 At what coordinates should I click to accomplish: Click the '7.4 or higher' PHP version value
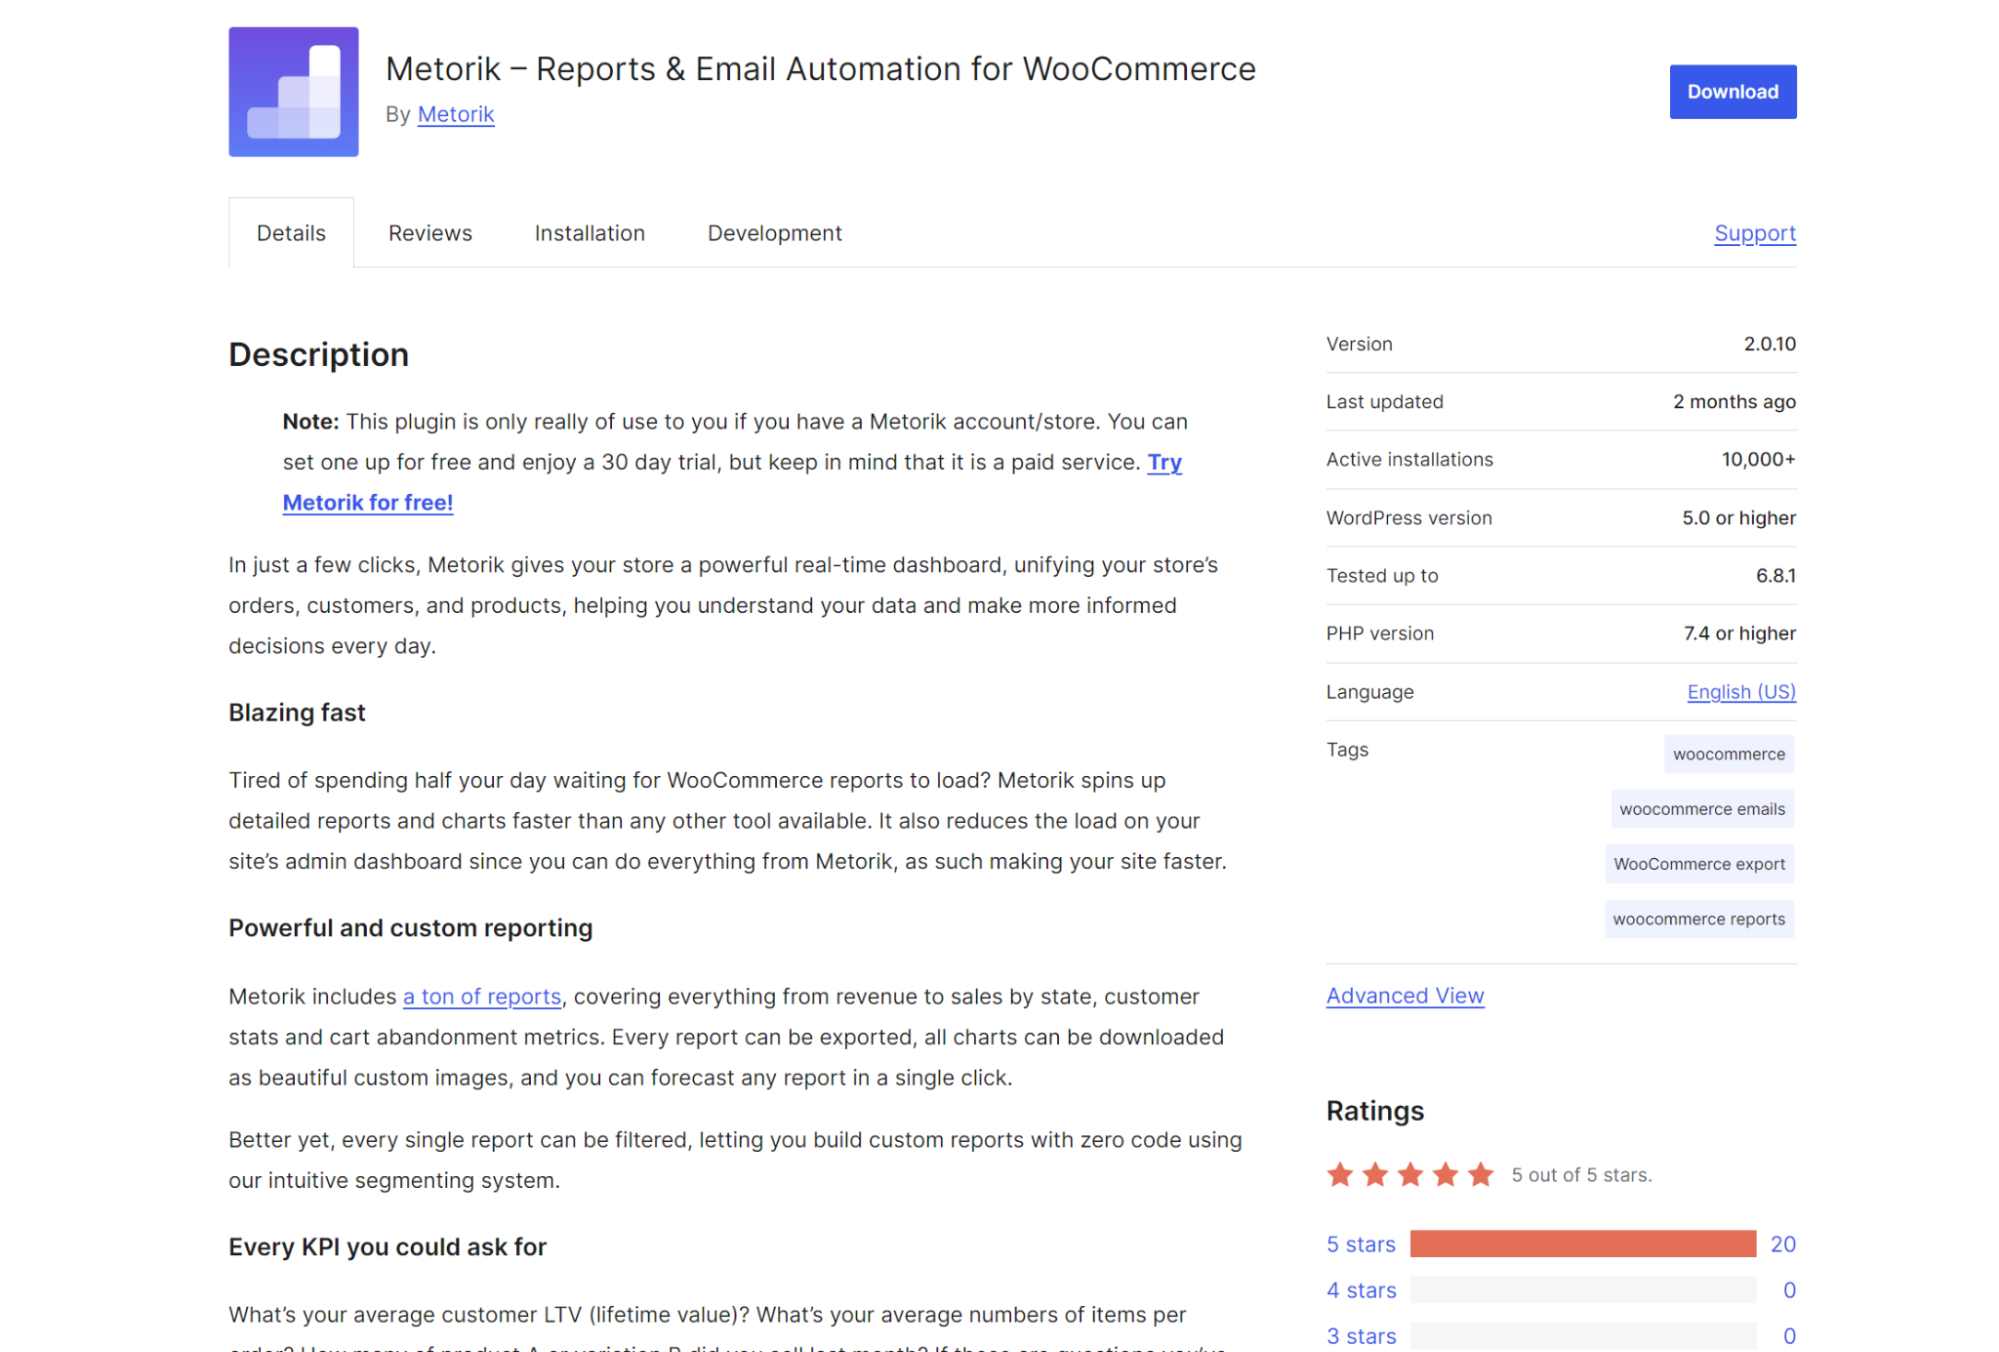click(1739, 633)
